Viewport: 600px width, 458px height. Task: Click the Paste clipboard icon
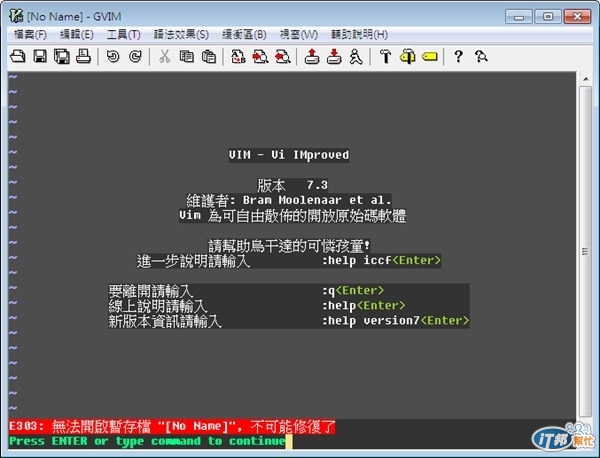click(209, 57)
